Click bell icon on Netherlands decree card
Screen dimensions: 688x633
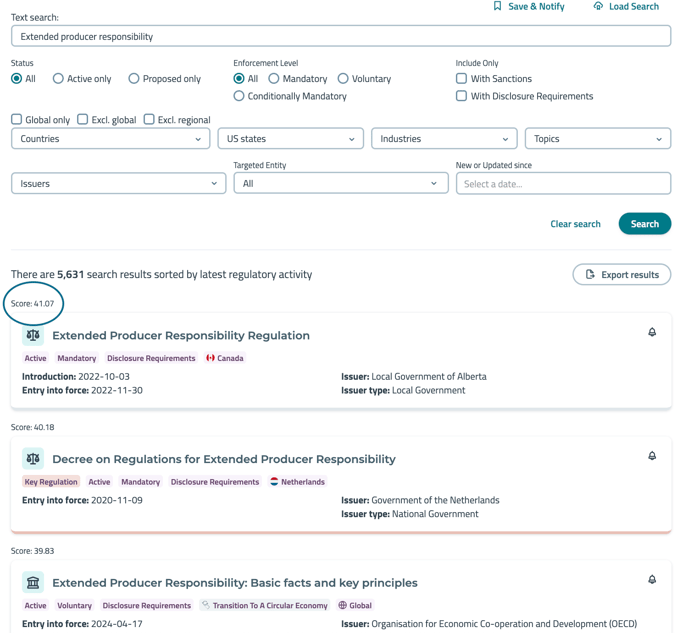coord(652,456)
